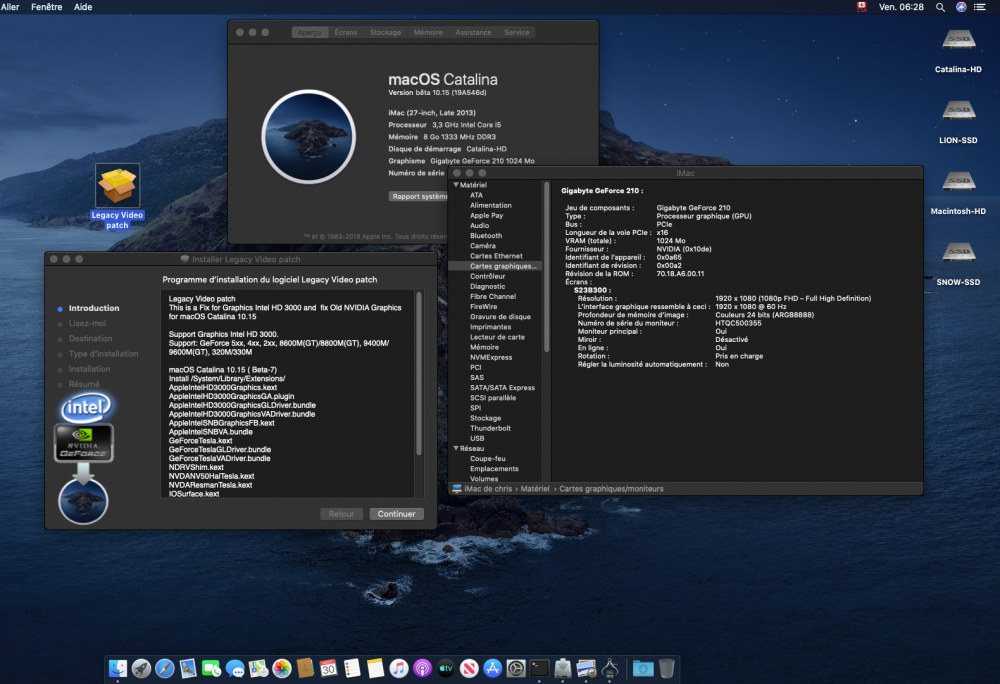The image size is (1000, 684).
Task: Open Reminders list icon in dock
Action: tap(351, 668)
